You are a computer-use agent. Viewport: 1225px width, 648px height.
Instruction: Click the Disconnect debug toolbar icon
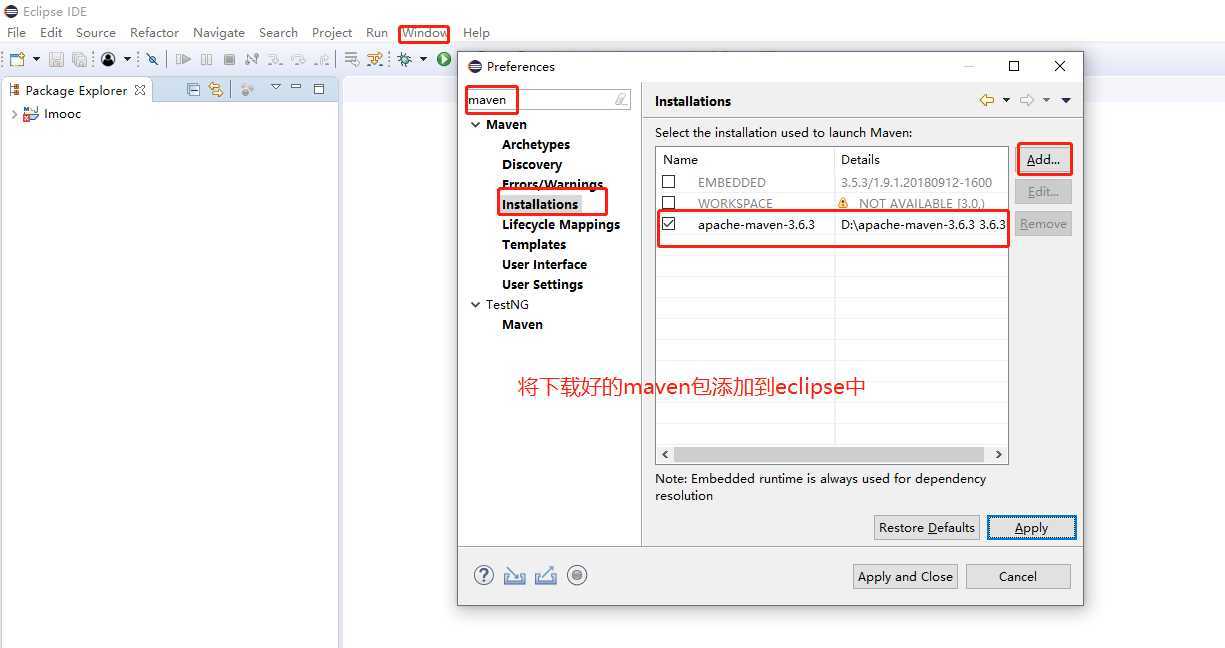tap(252, 60)
